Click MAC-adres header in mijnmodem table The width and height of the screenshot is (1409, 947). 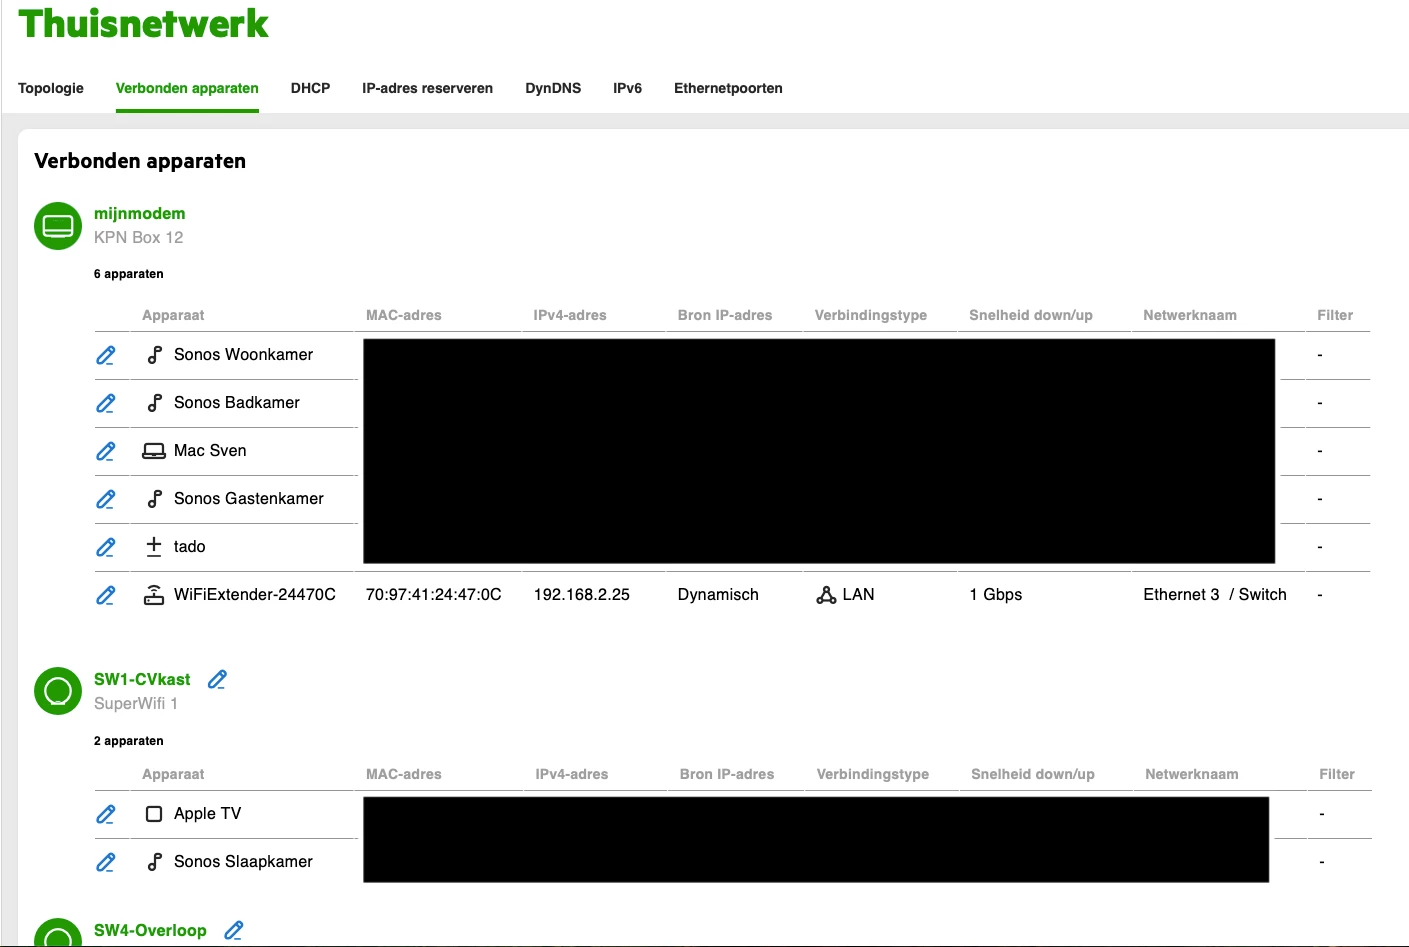coord(404,315)
